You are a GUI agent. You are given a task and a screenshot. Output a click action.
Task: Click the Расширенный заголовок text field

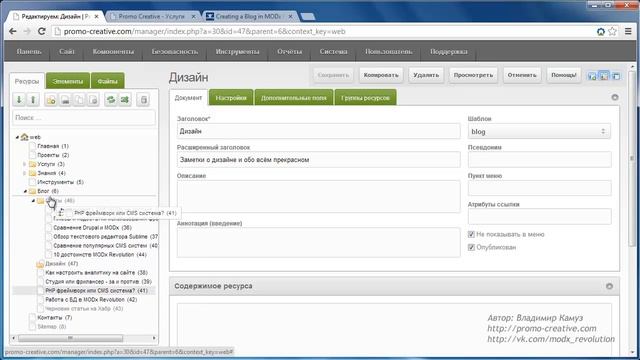318,160
